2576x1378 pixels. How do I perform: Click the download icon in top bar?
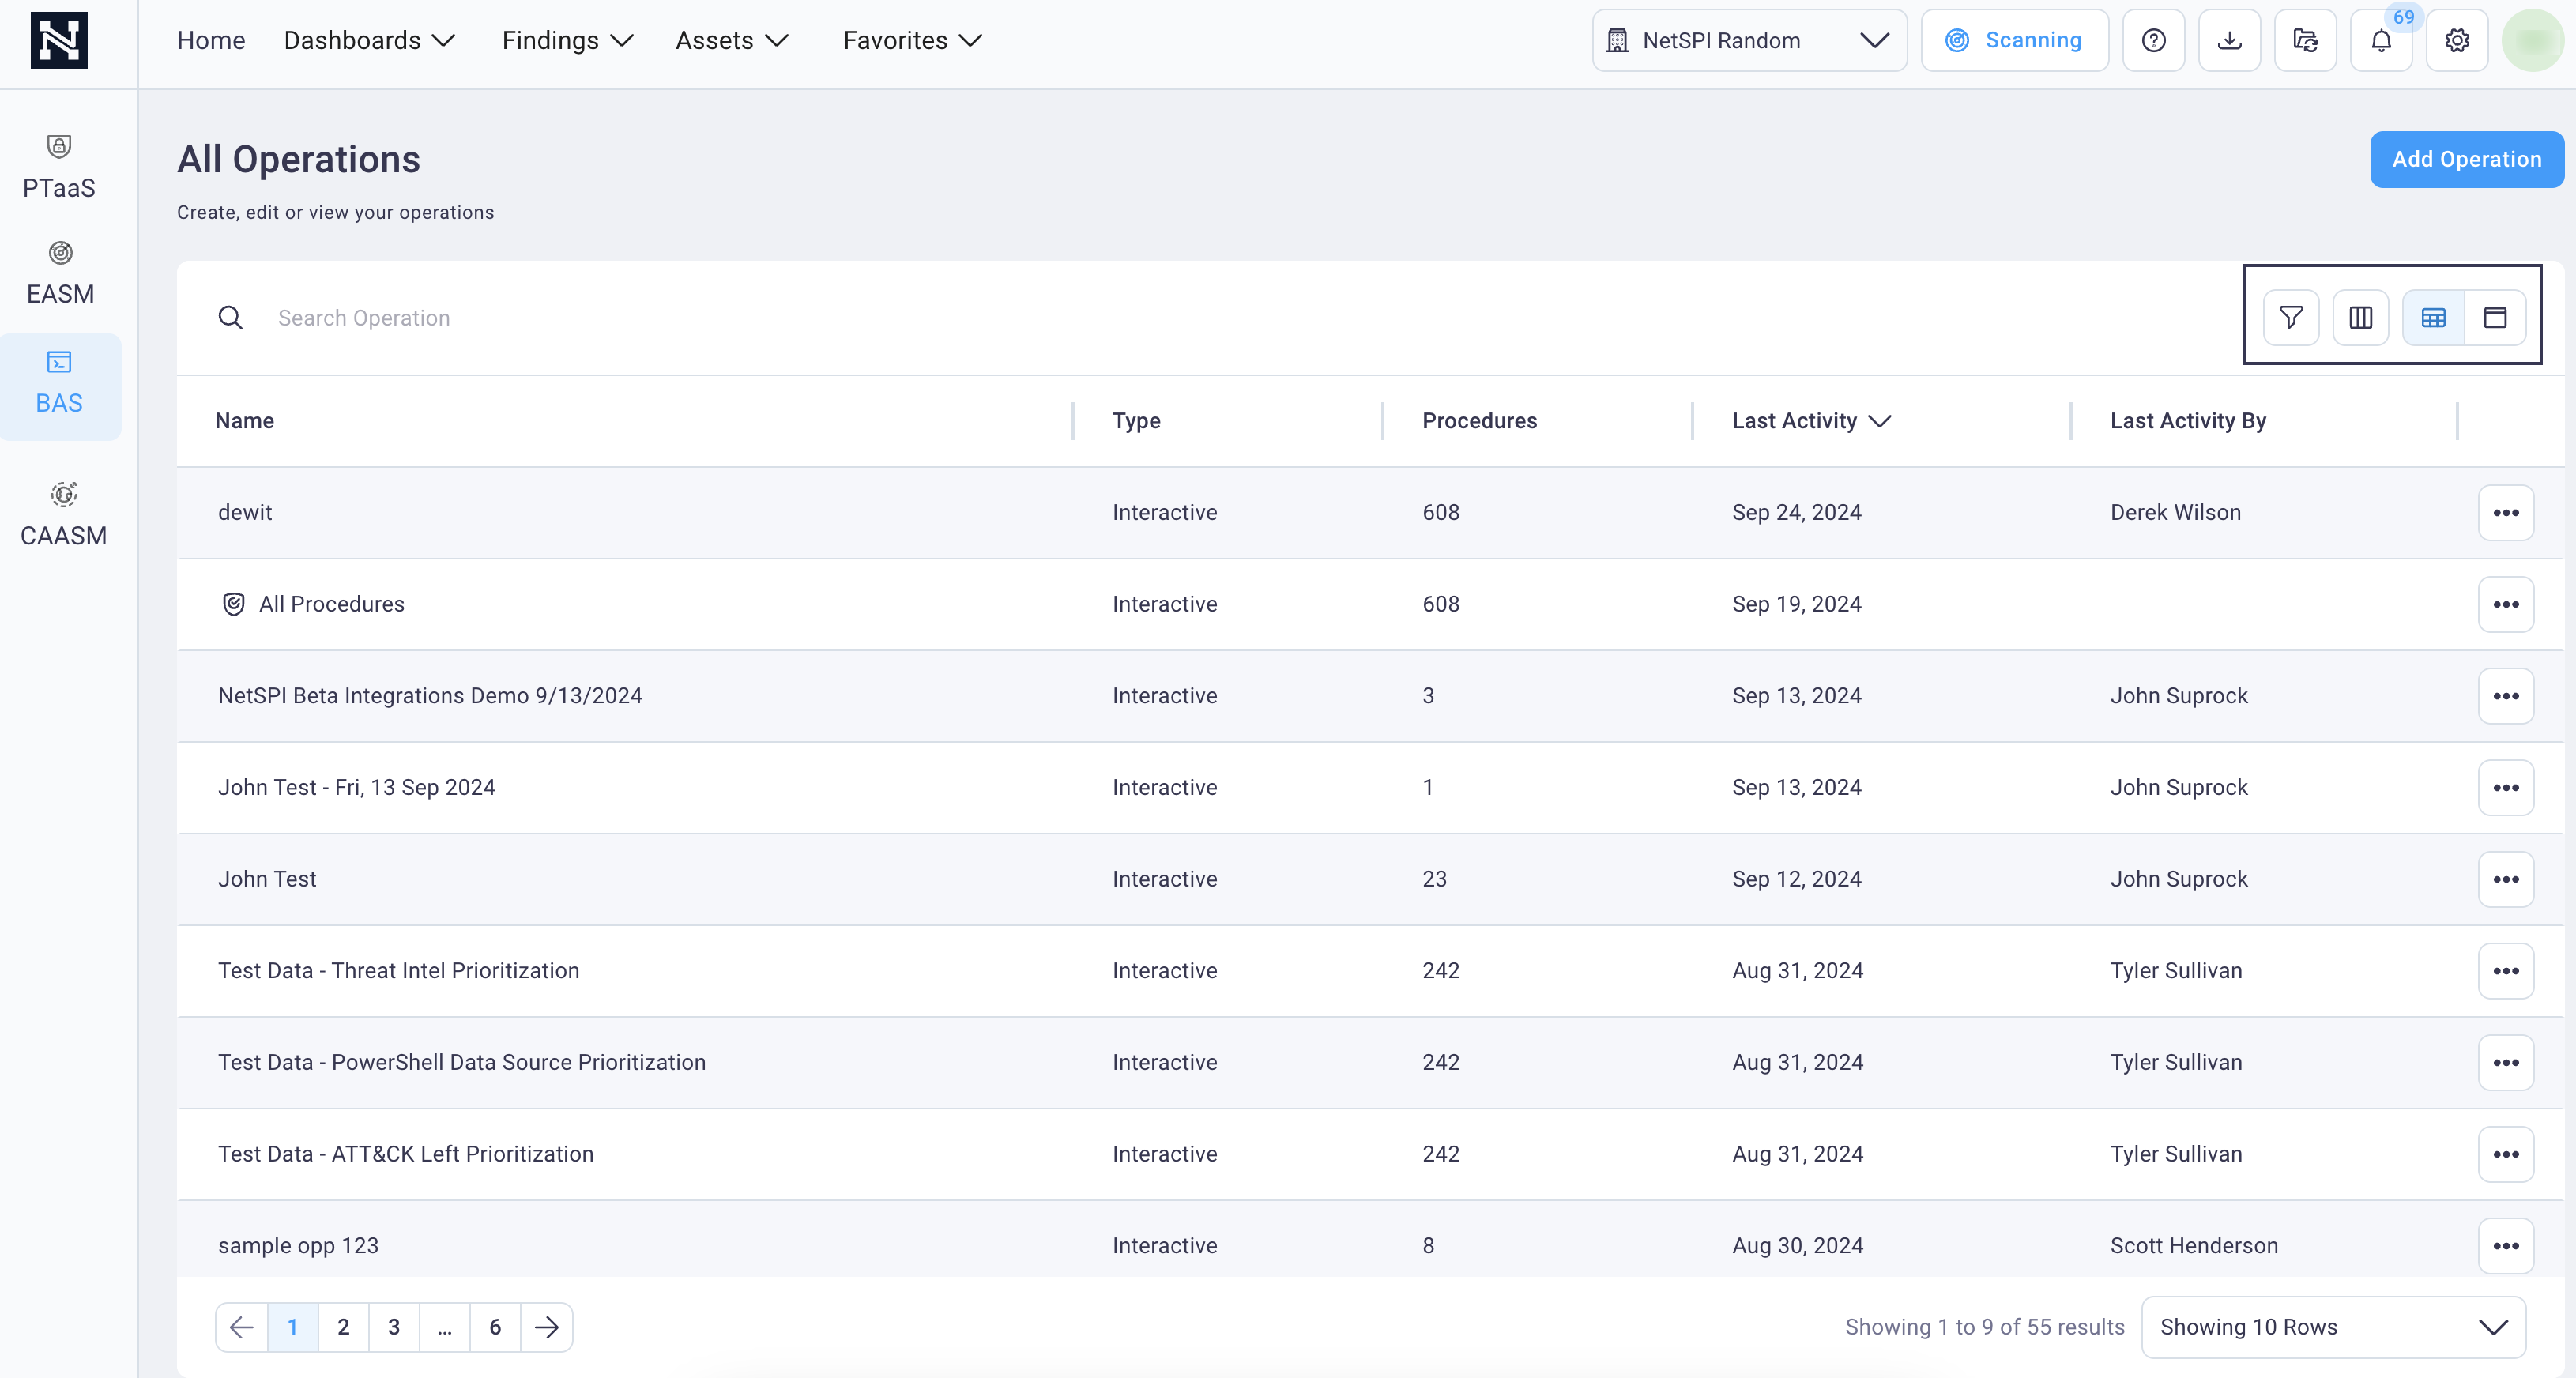coord(2230,41)
